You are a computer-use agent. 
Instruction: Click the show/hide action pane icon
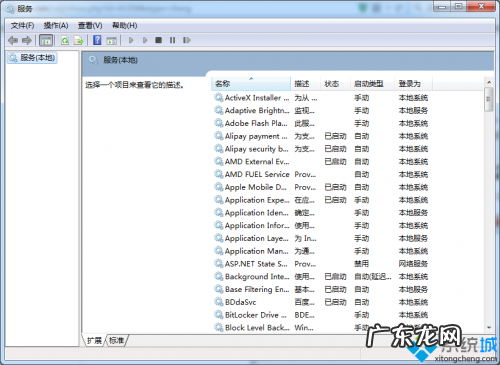(111, 40)
